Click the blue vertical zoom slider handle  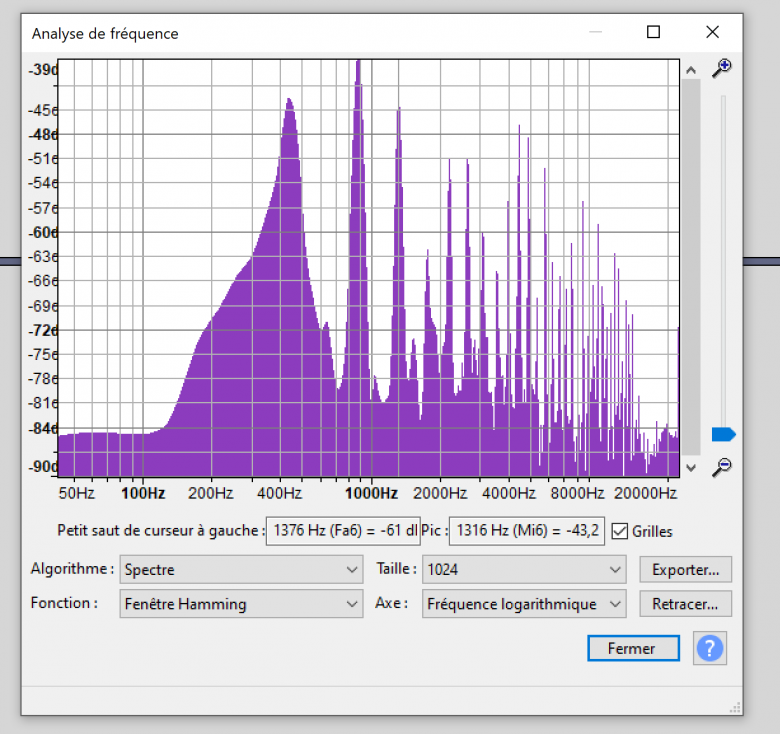point(723,434)
